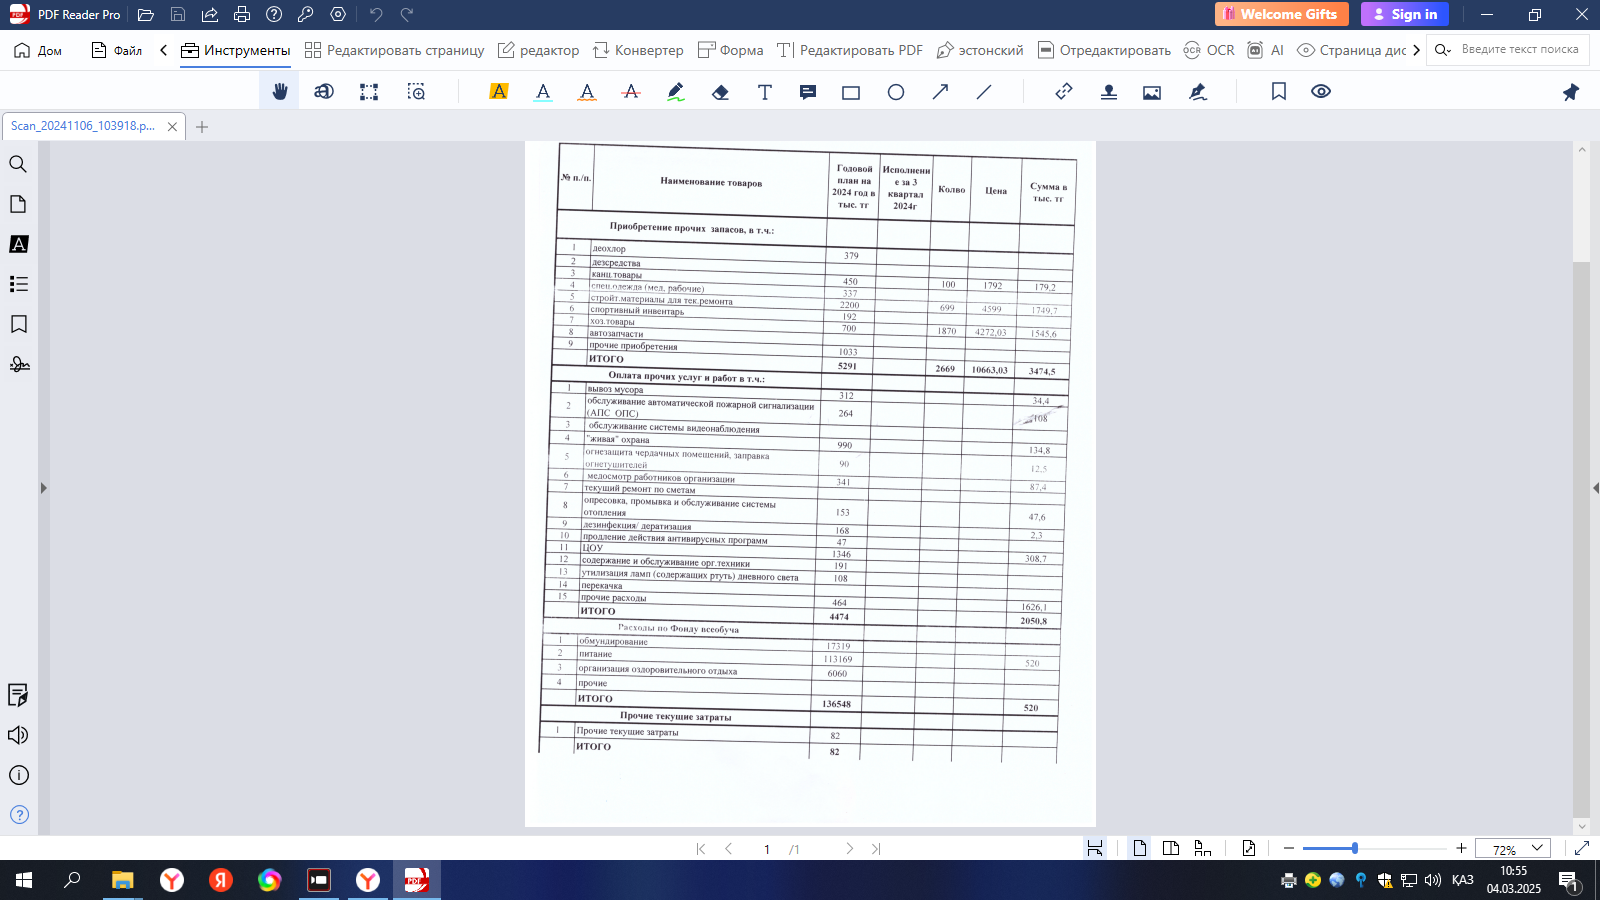Open the 72% zoom level dropdown
The image size is (1600, 900).
click(1513, 848)
